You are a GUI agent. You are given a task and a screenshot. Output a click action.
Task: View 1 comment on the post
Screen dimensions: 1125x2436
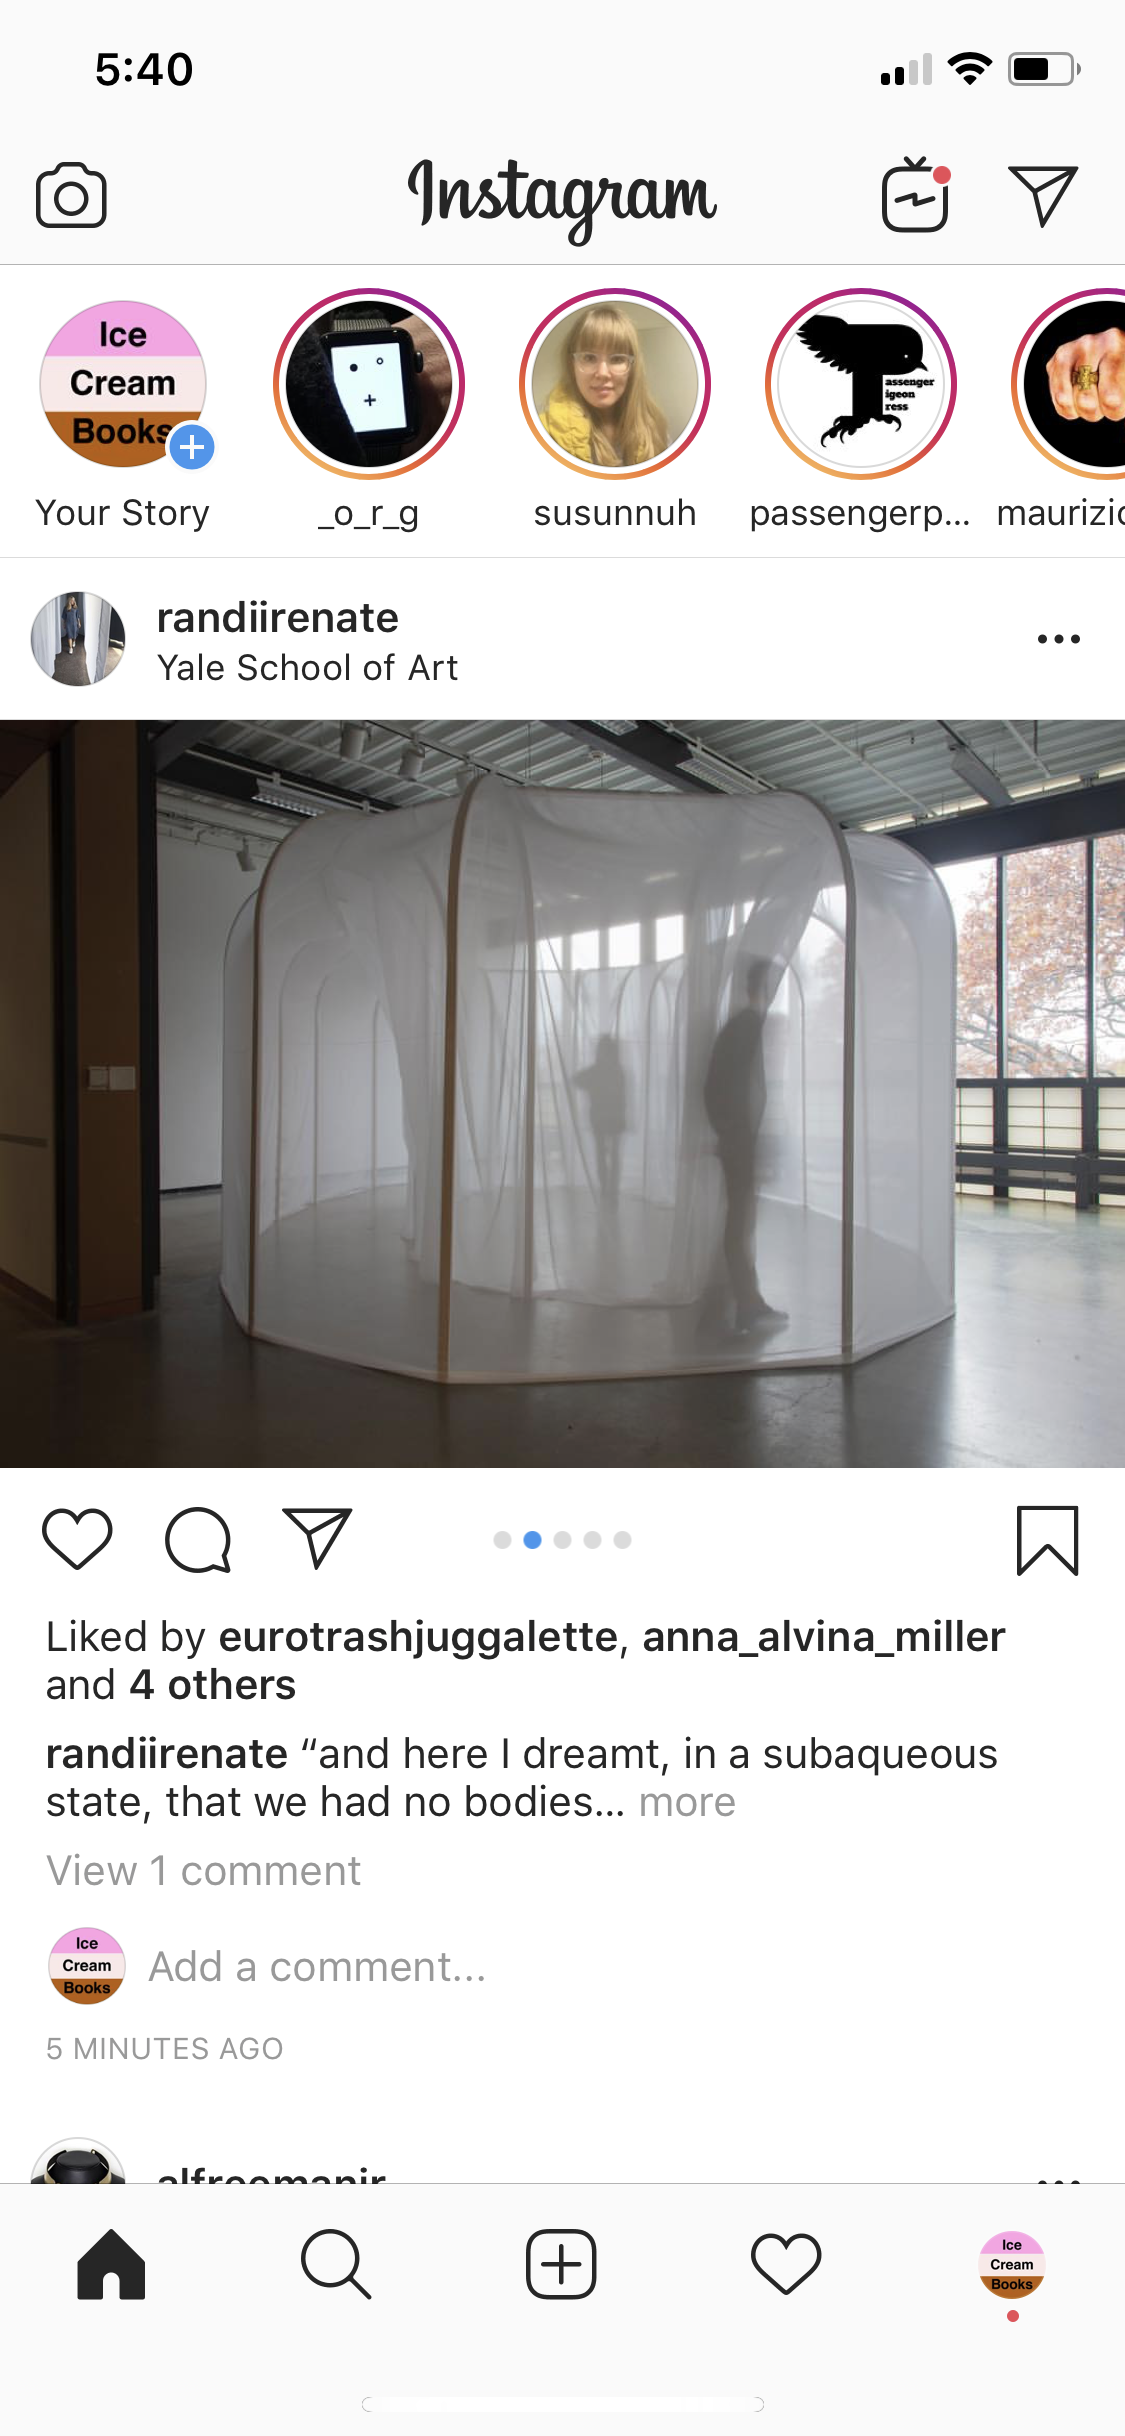coord(204,1870)
